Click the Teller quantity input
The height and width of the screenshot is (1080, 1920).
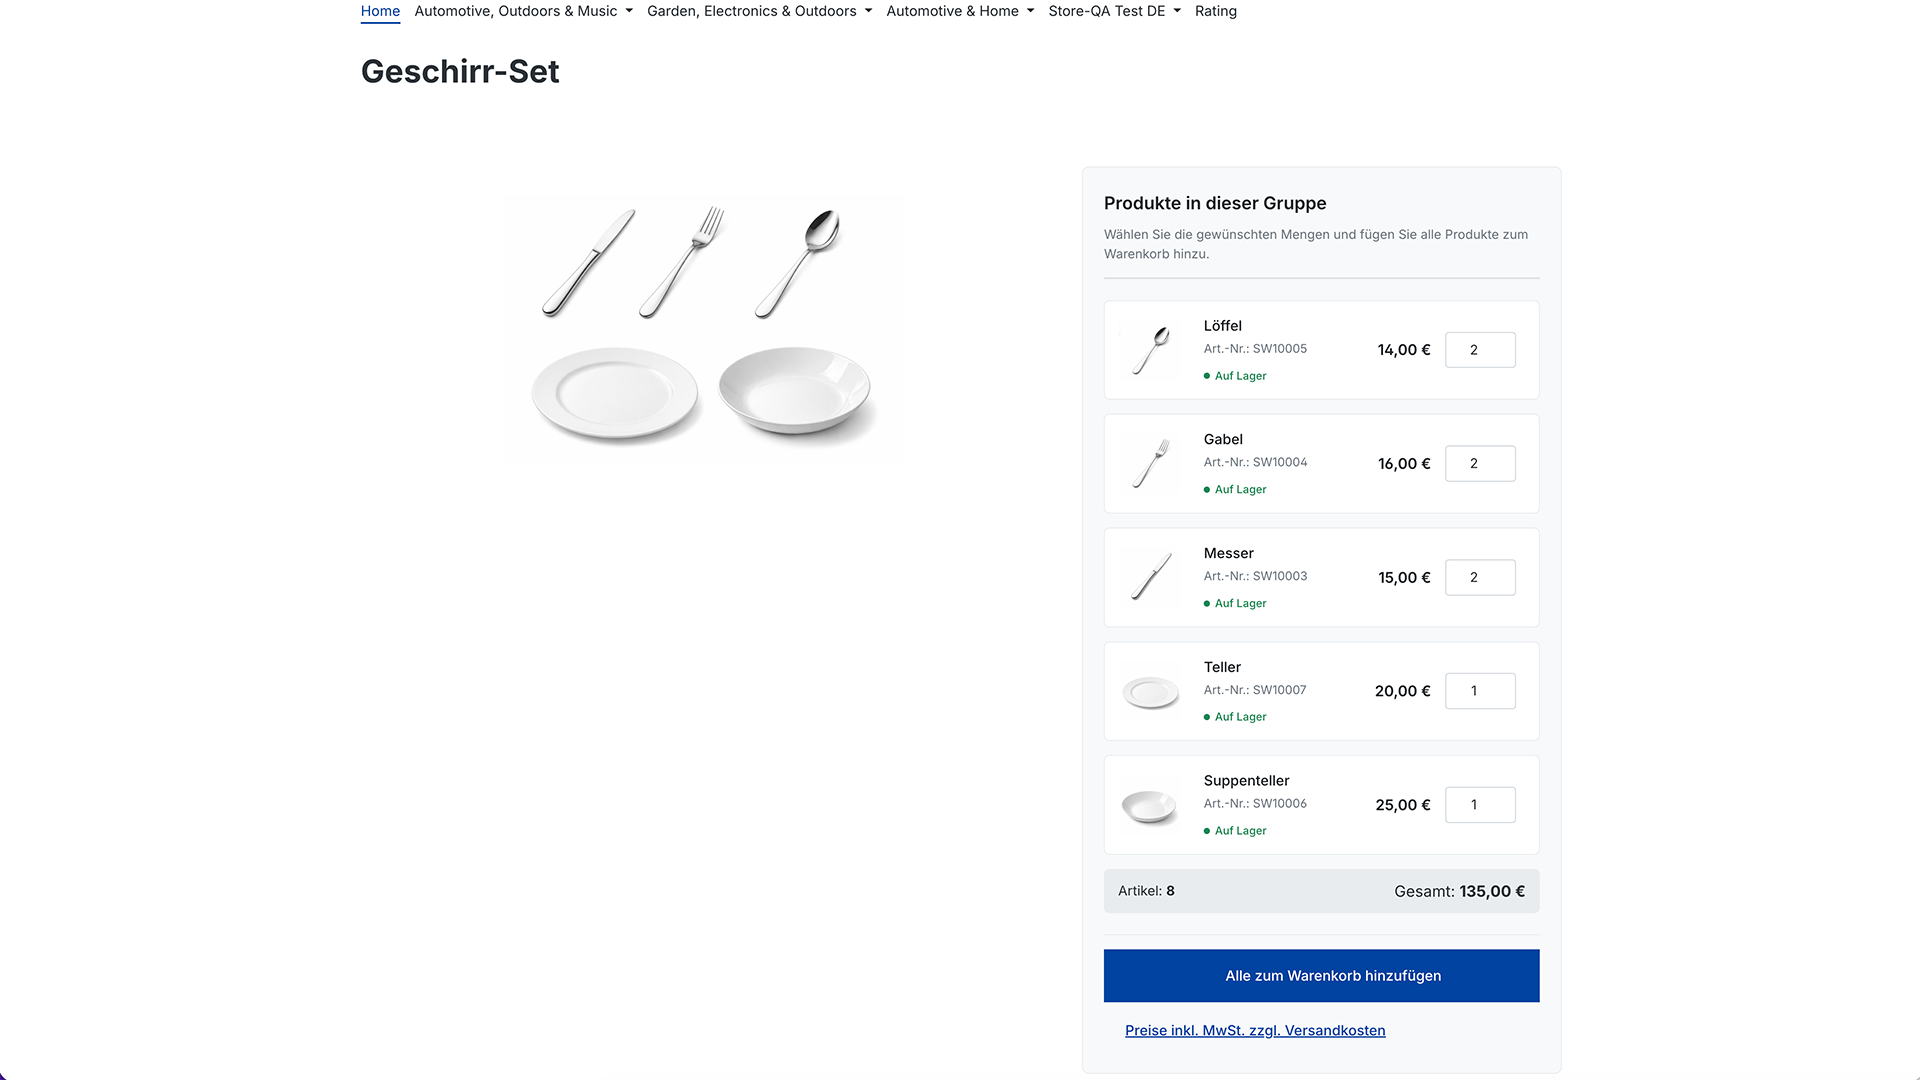(1480, 691)
